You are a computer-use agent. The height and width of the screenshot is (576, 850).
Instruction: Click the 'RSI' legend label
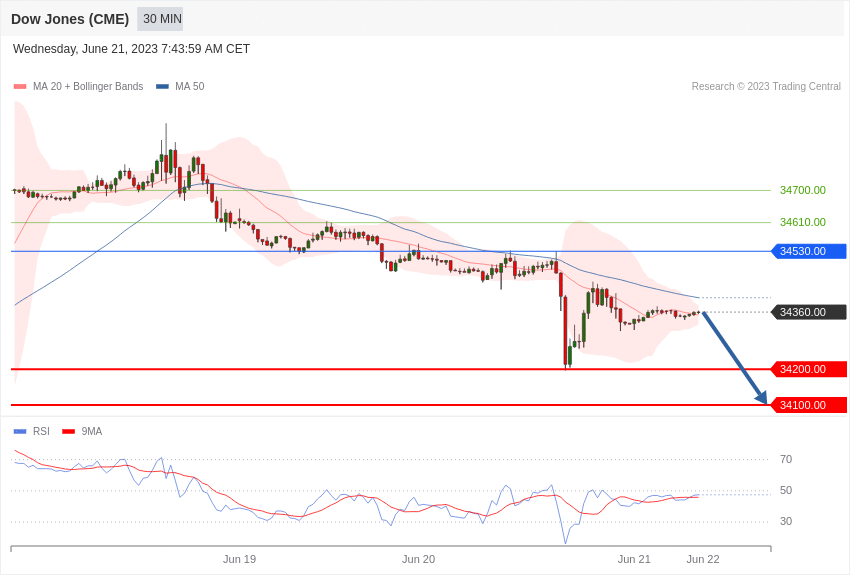41,431
